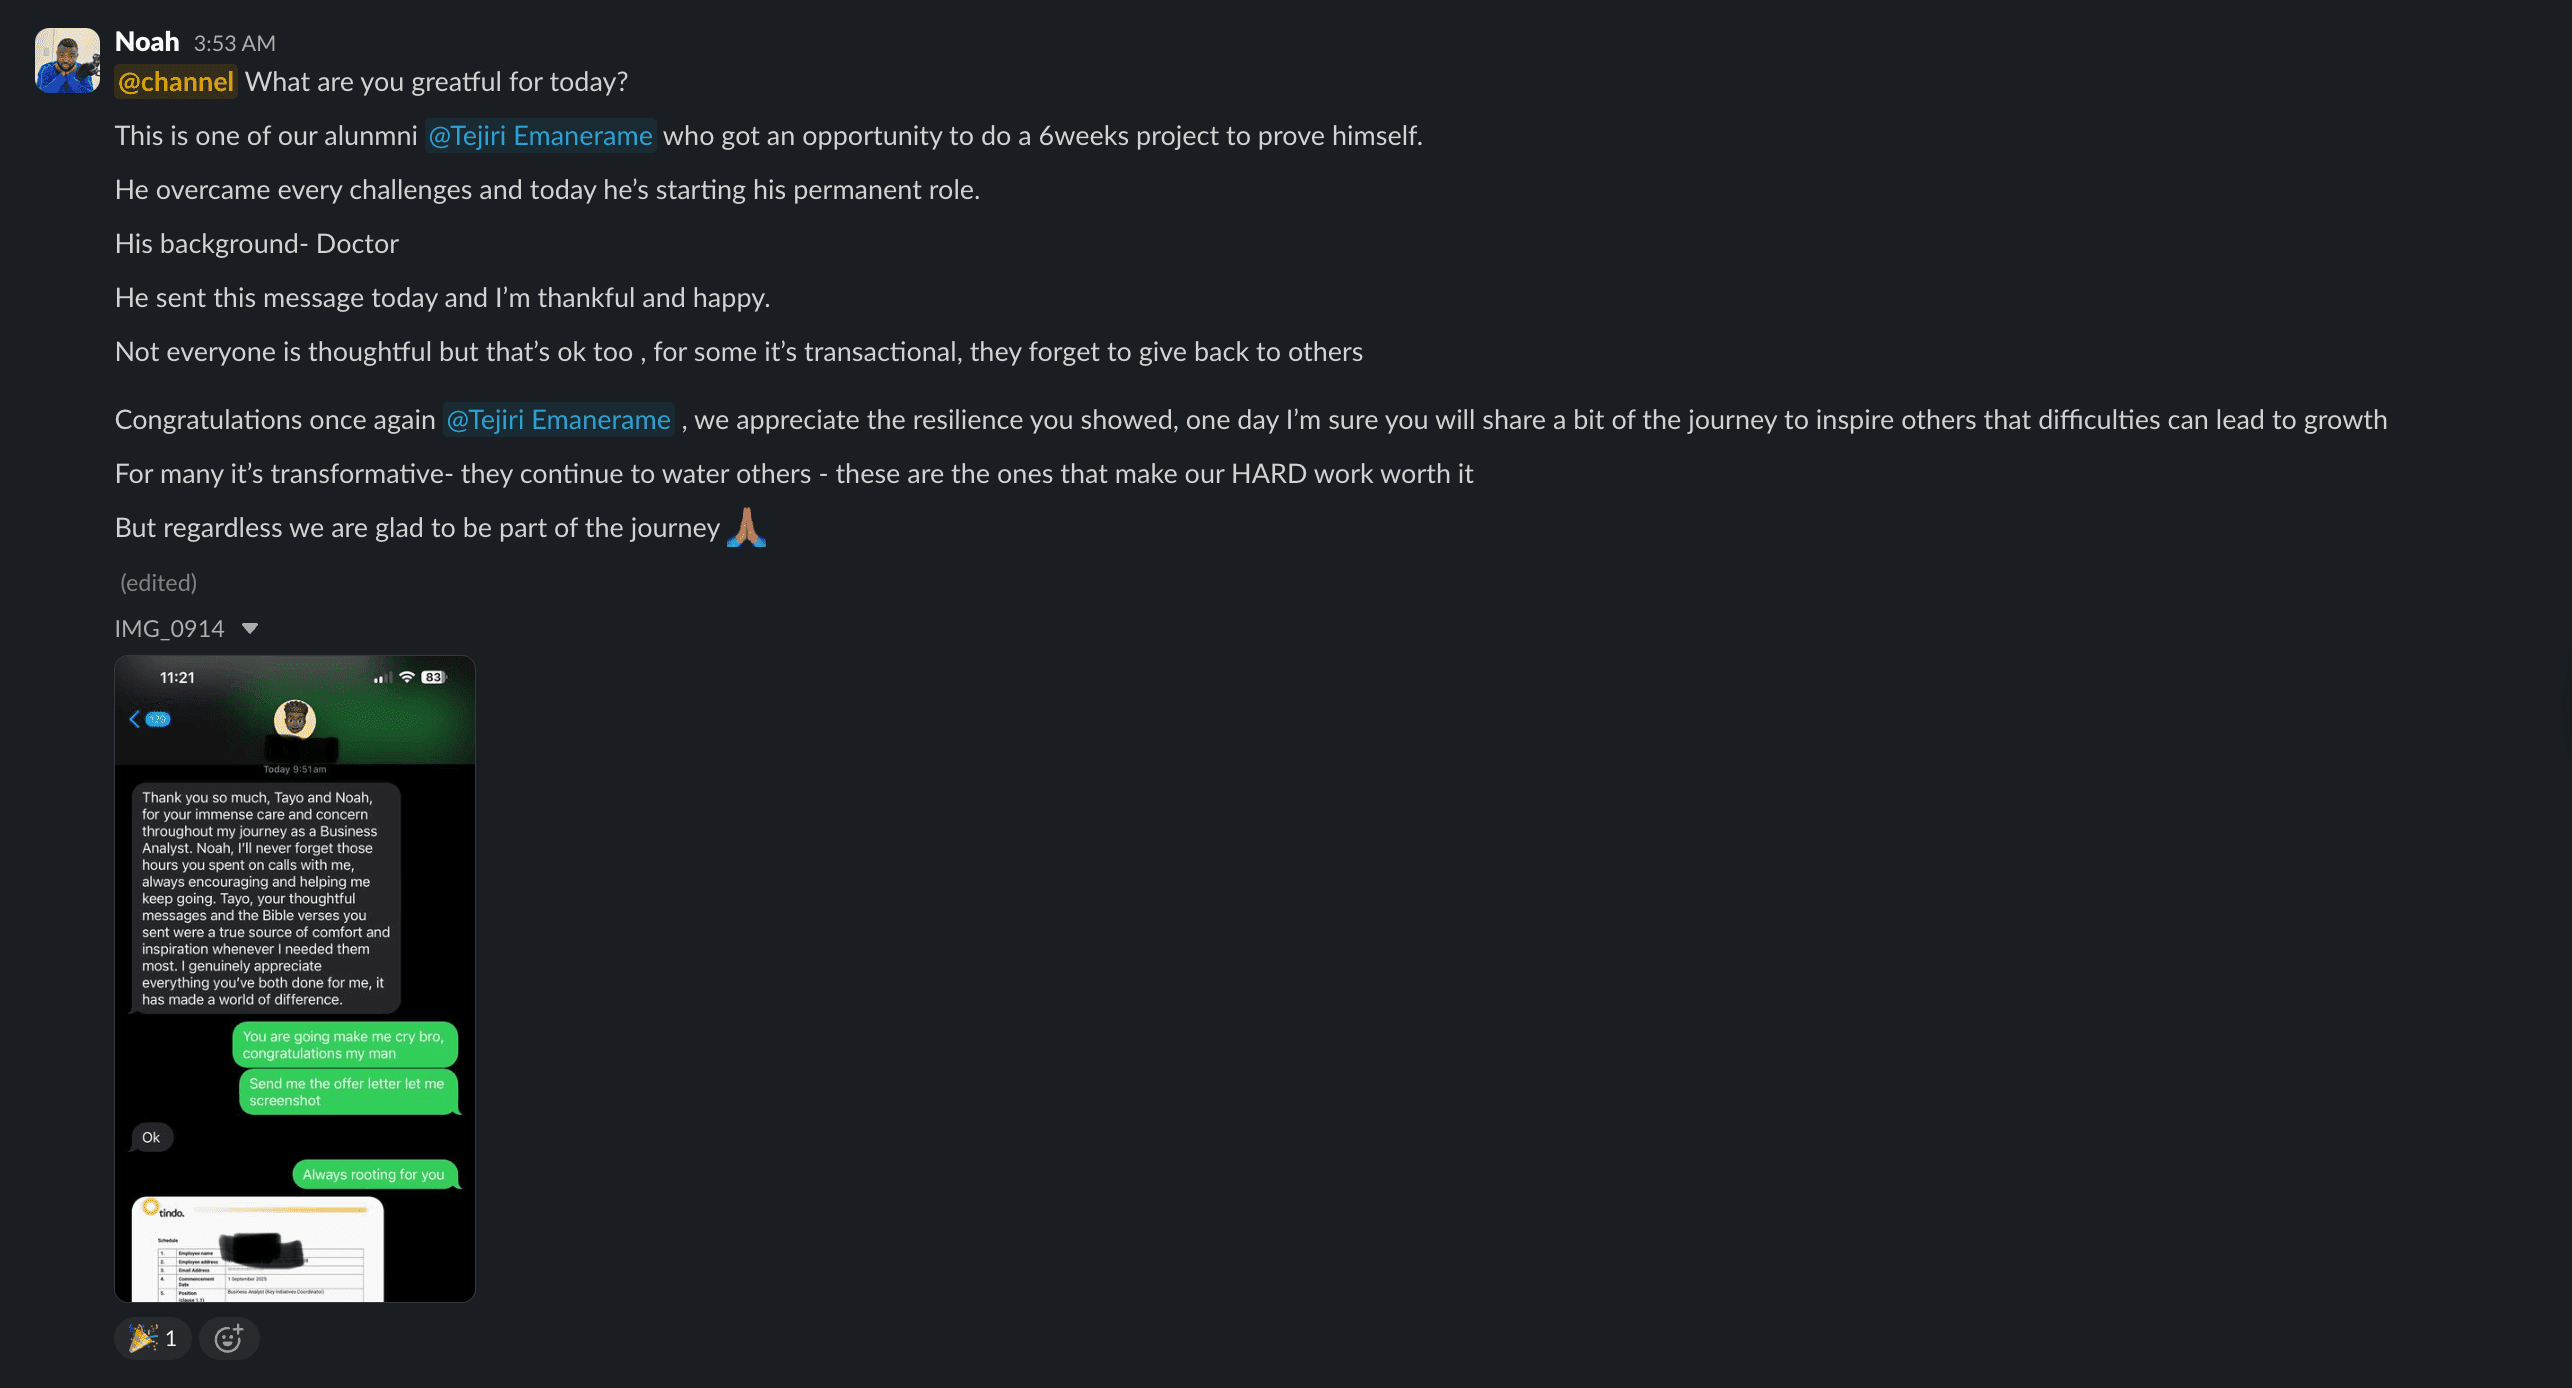Collapse the IMG_0914 attachment using the caret
Image resolution: width=2572 pixels, height=1388 pixels.
(250, 629)
